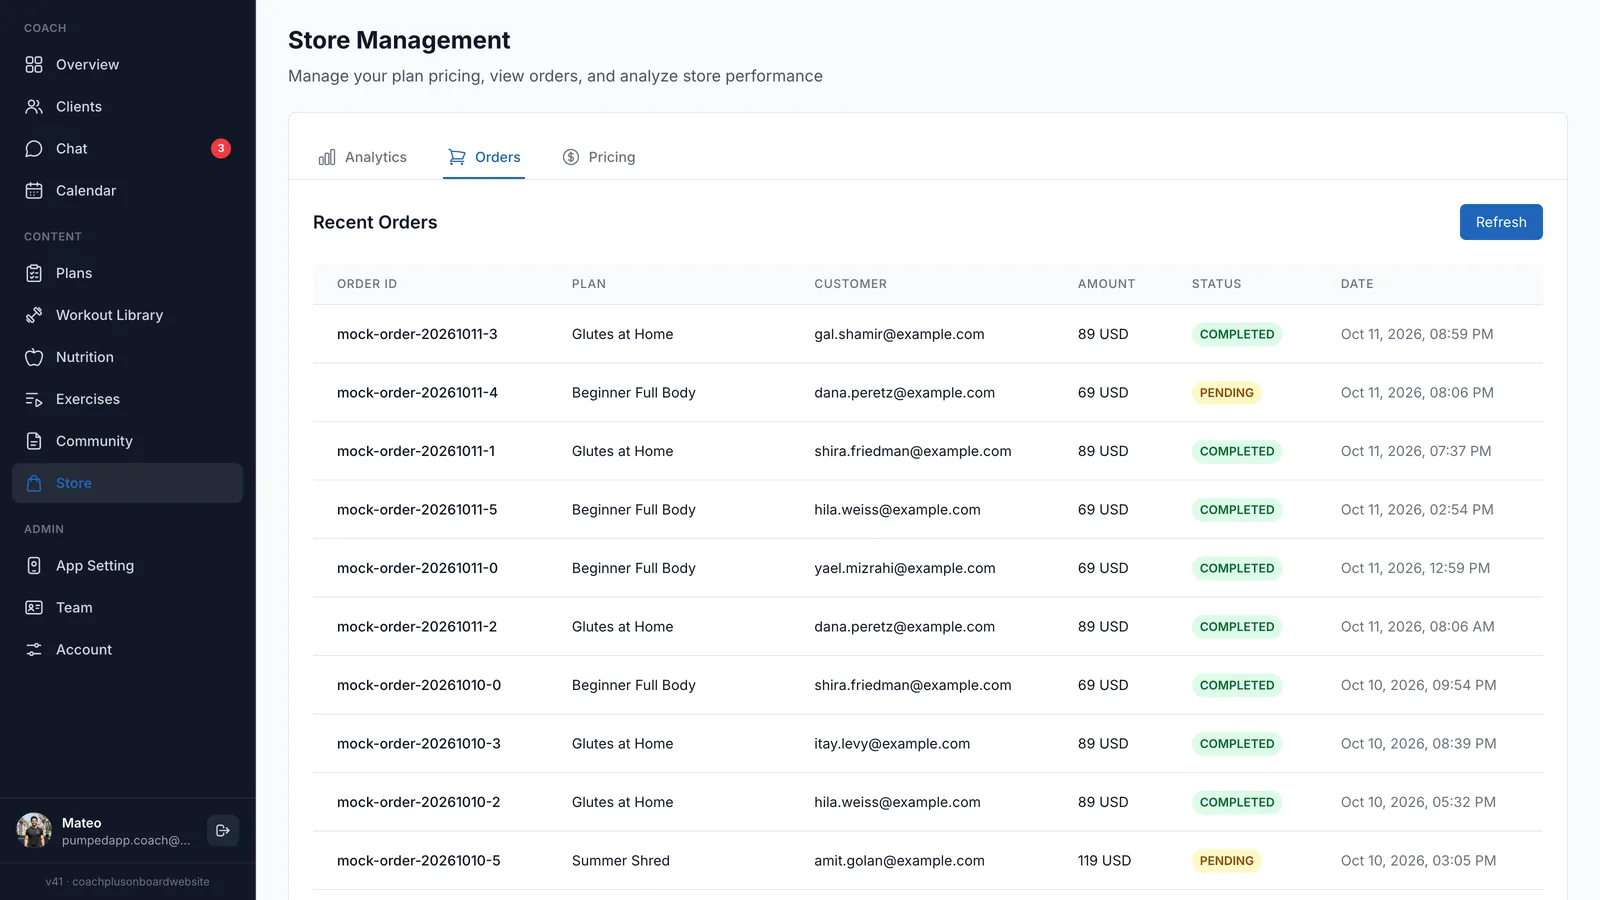Click the Exercises list icon
Viewport: 1600px width, 900px height.
click(x=34, y=400)
